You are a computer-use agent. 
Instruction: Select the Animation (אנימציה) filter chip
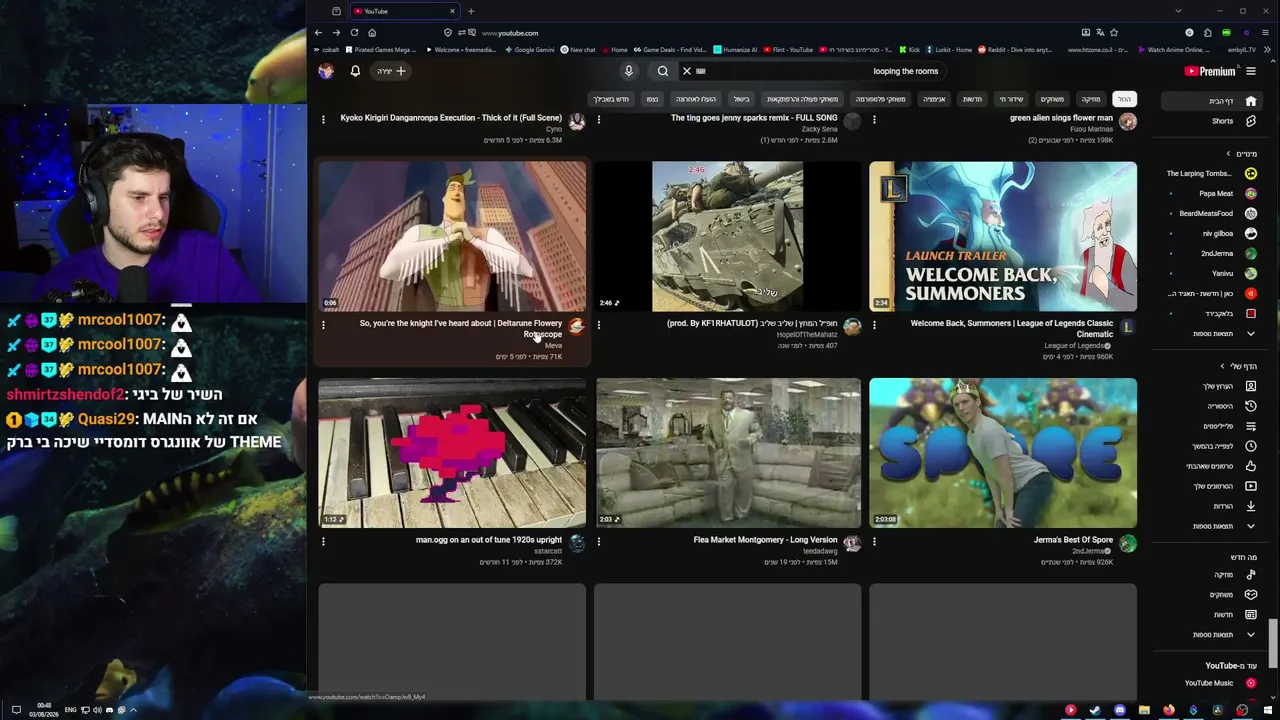(934, 99)
